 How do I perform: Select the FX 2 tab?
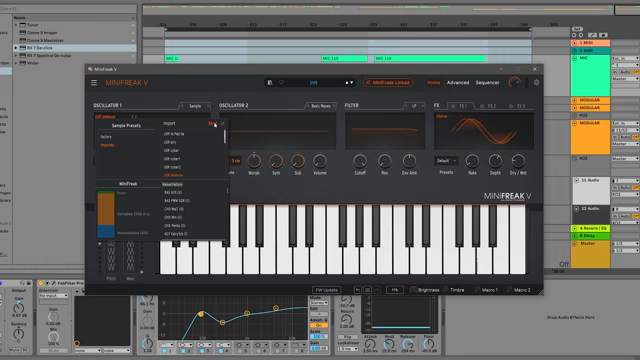coord(488,106)
